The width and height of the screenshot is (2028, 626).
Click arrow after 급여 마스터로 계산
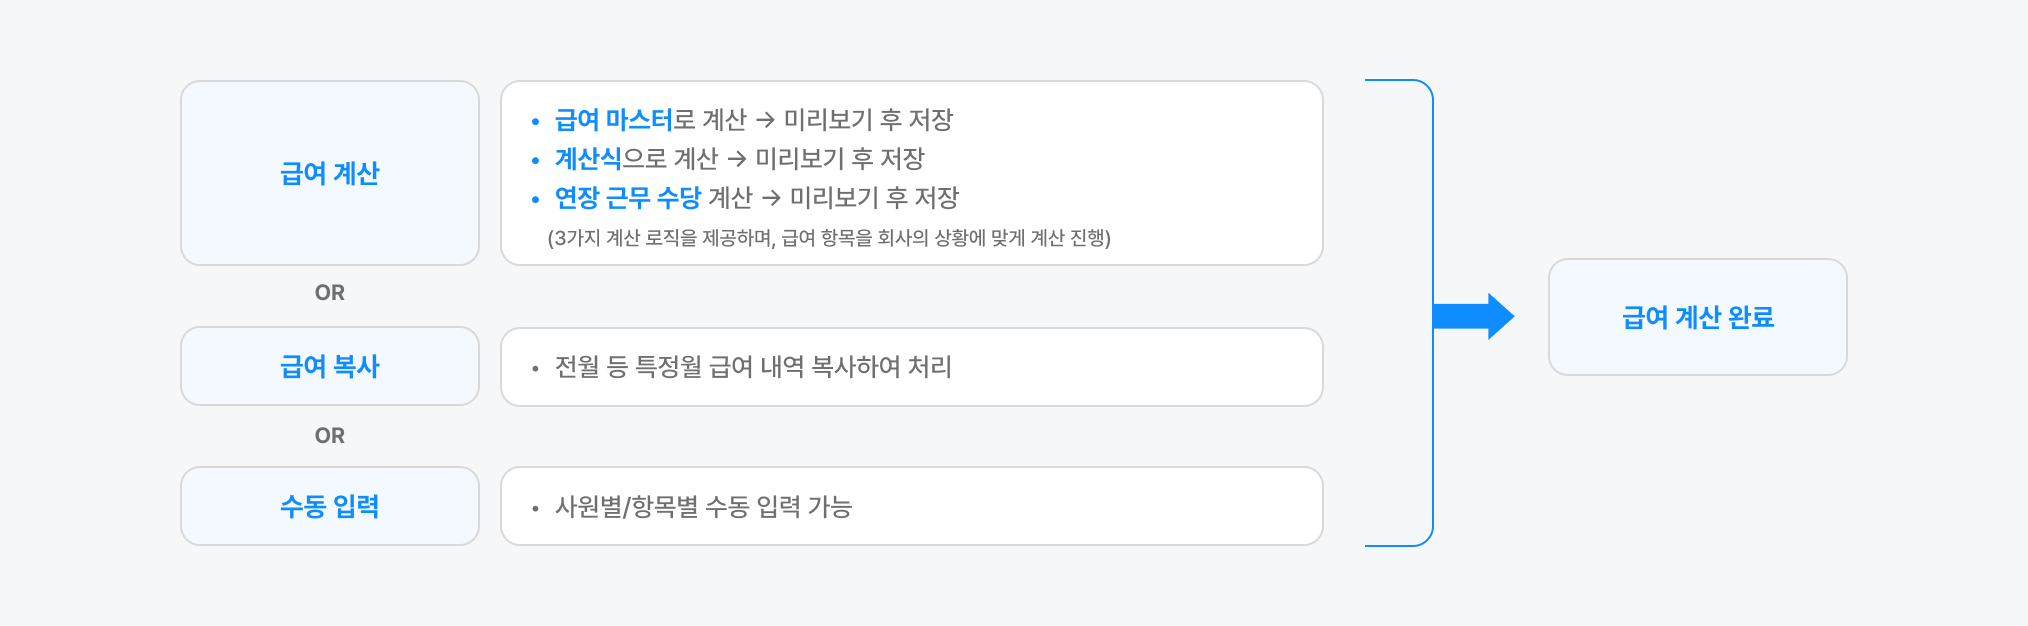(765, 121)
